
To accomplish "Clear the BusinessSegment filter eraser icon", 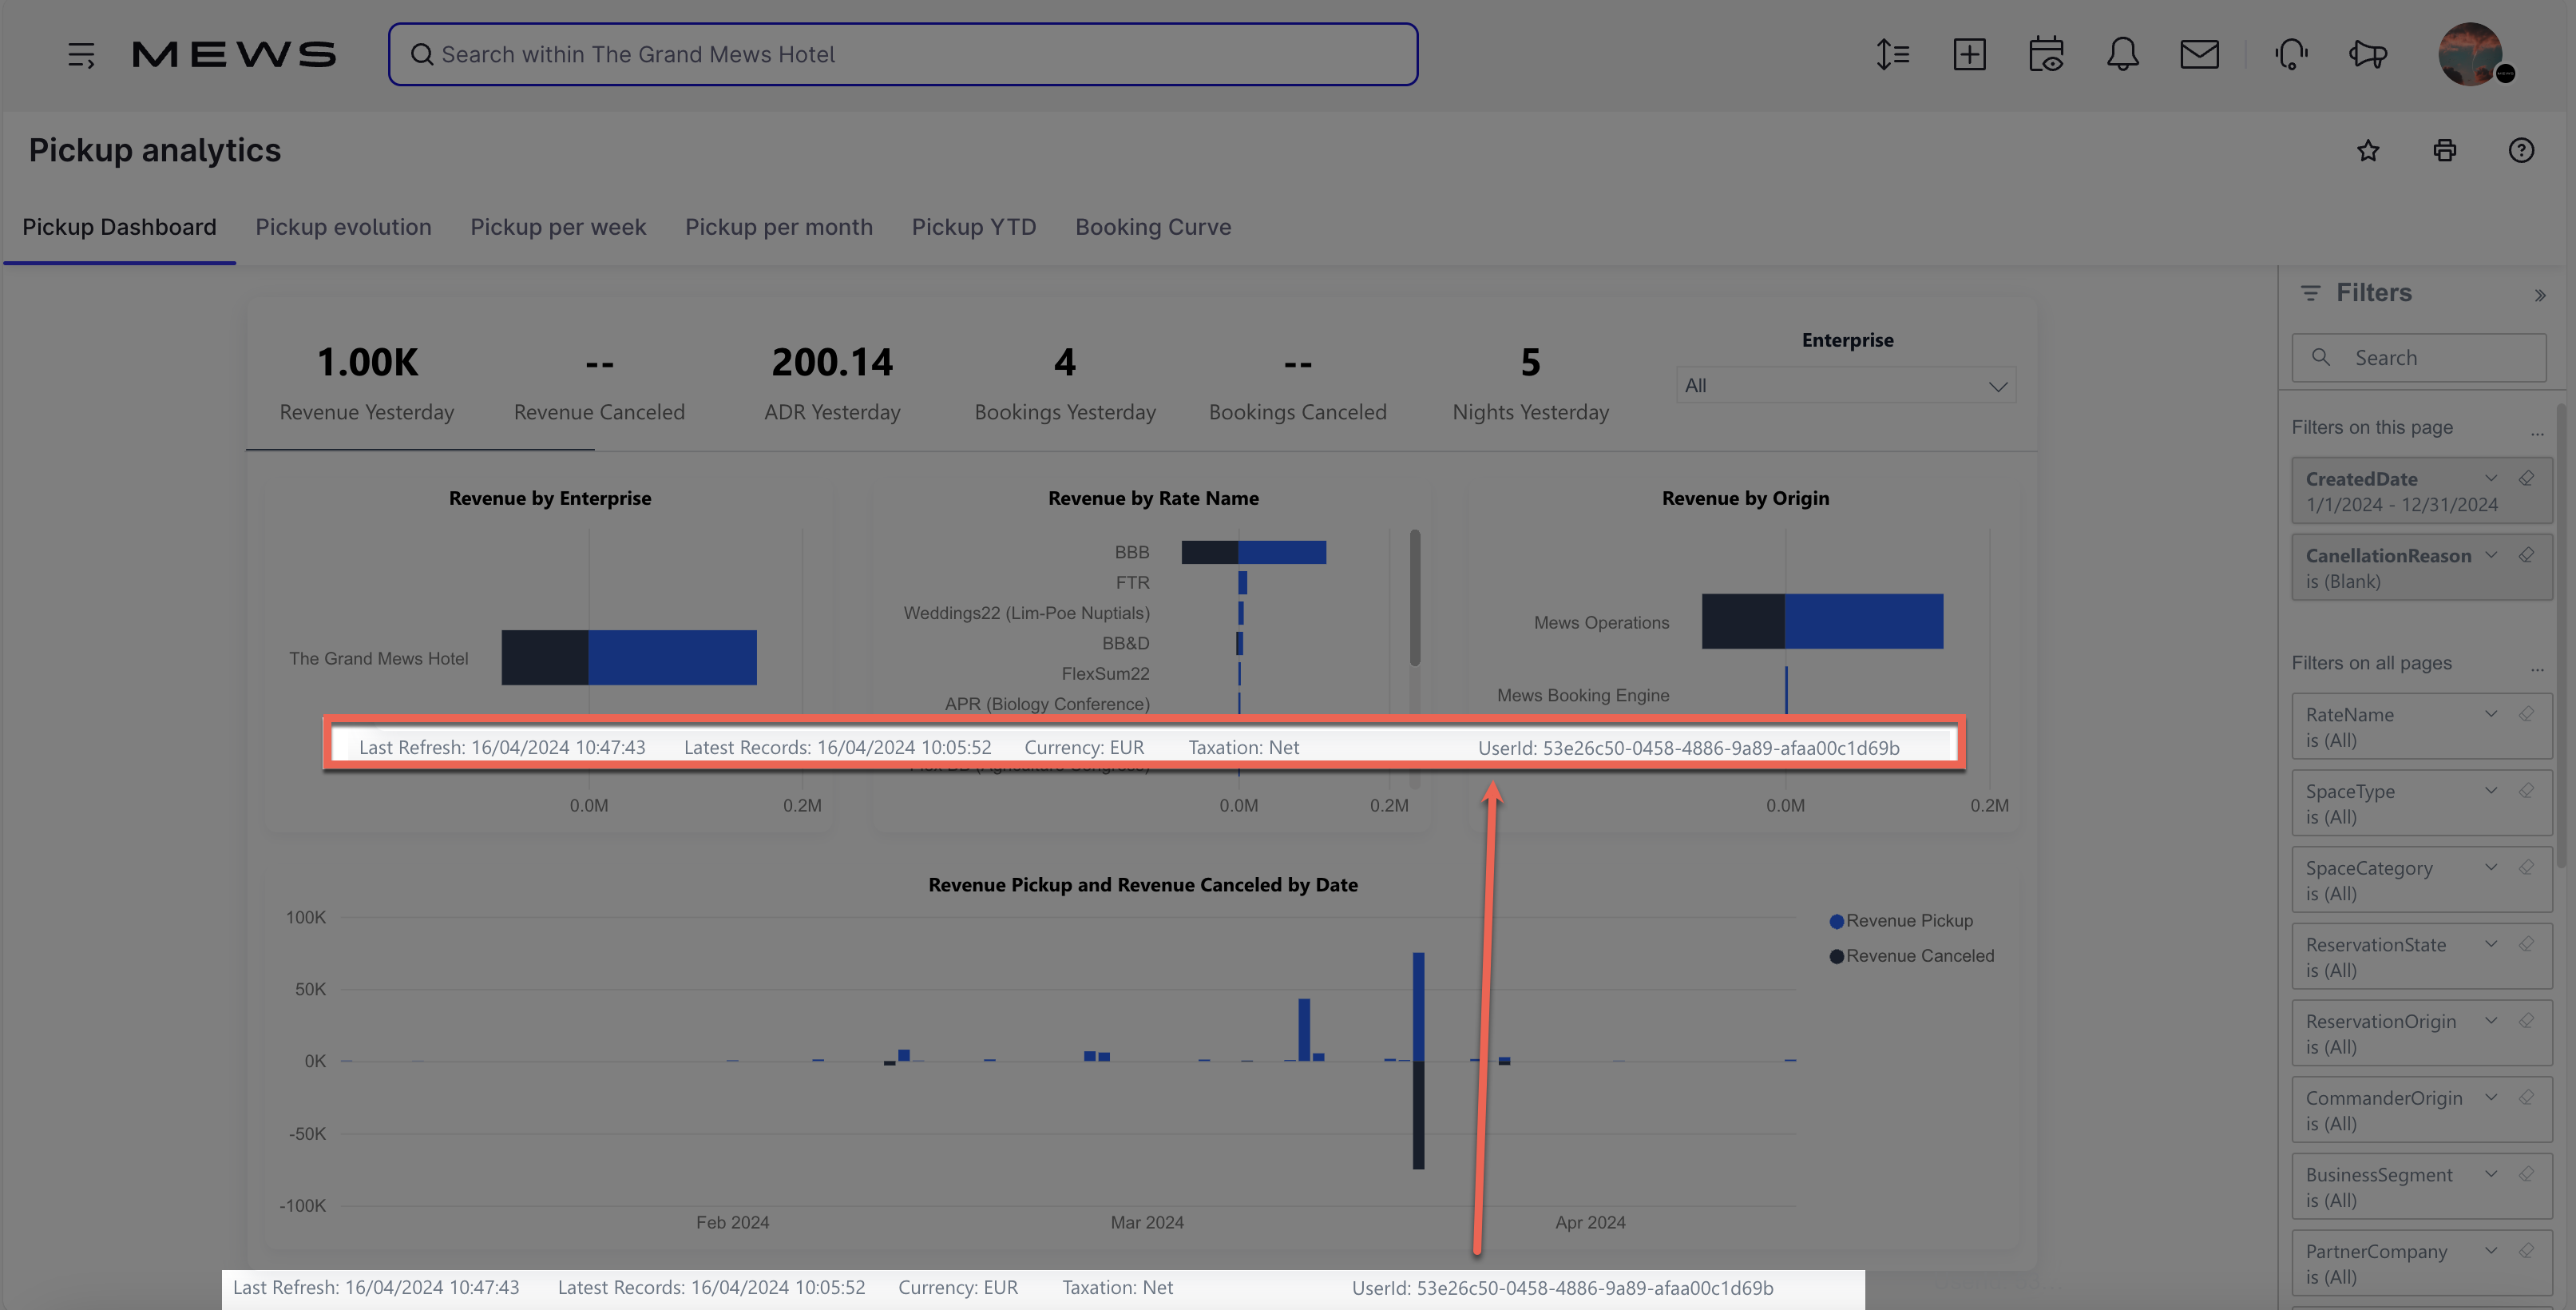I will pyautogui.click(x=2526, y=1174).
